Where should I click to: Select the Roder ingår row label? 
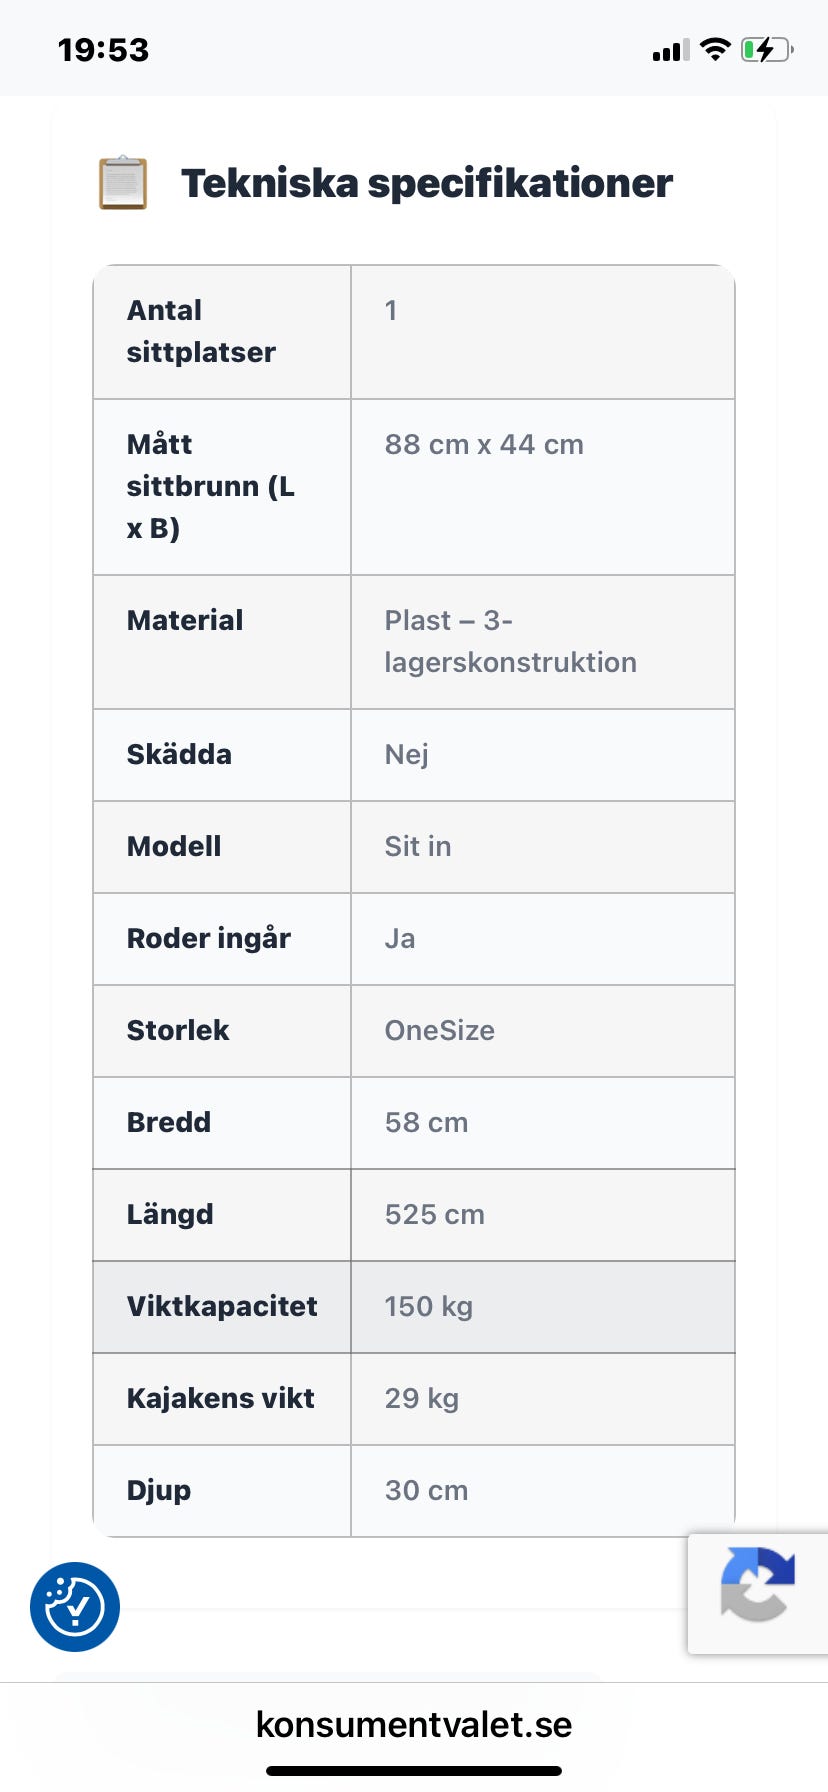pyautogui.click(x=209, y=938)
